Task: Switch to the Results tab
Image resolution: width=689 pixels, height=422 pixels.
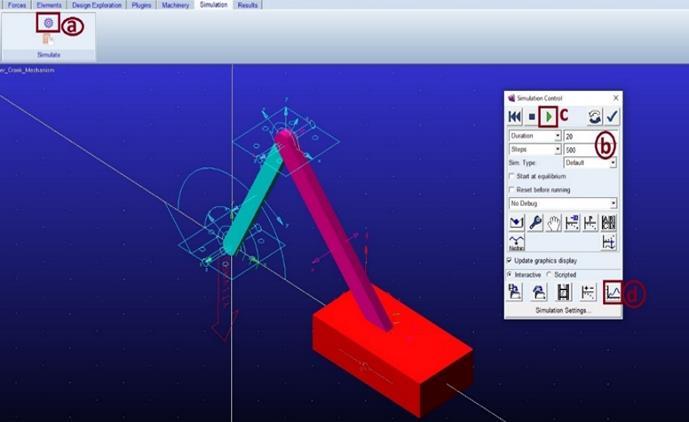Action: [x=247, y=5]
